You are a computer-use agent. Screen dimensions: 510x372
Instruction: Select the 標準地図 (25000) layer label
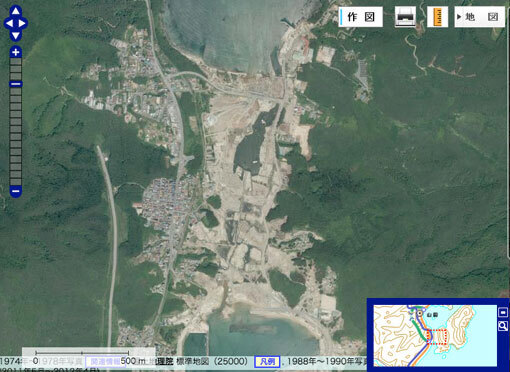pos(212,361)
